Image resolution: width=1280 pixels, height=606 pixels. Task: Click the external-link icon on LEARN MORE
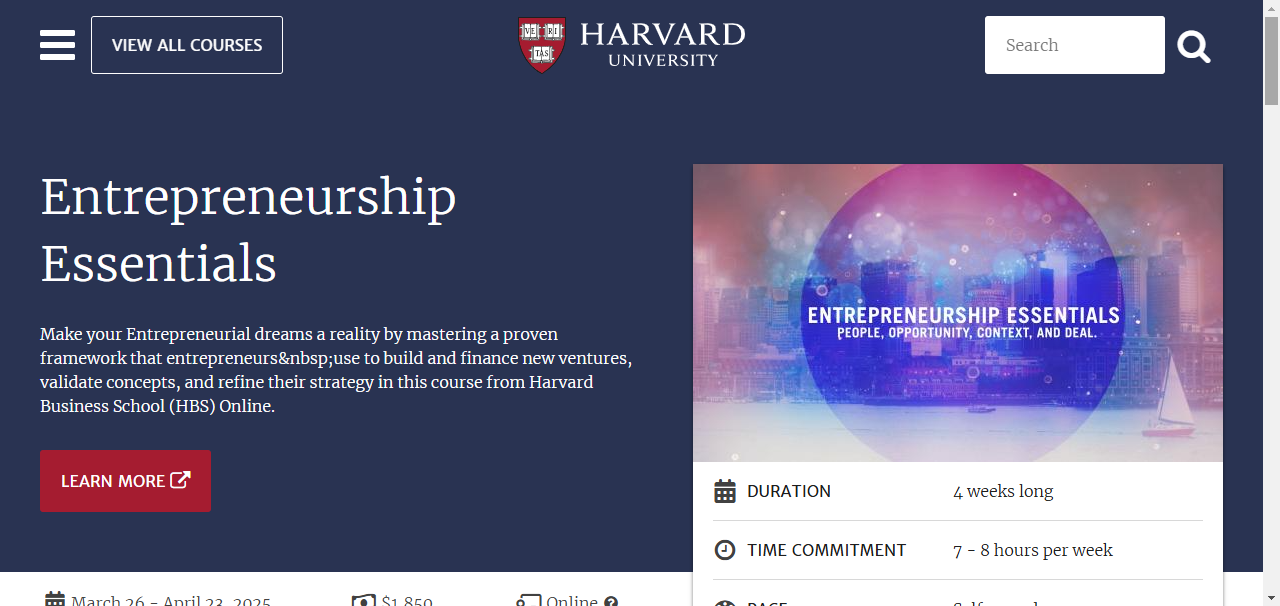[x=180, y=480]
